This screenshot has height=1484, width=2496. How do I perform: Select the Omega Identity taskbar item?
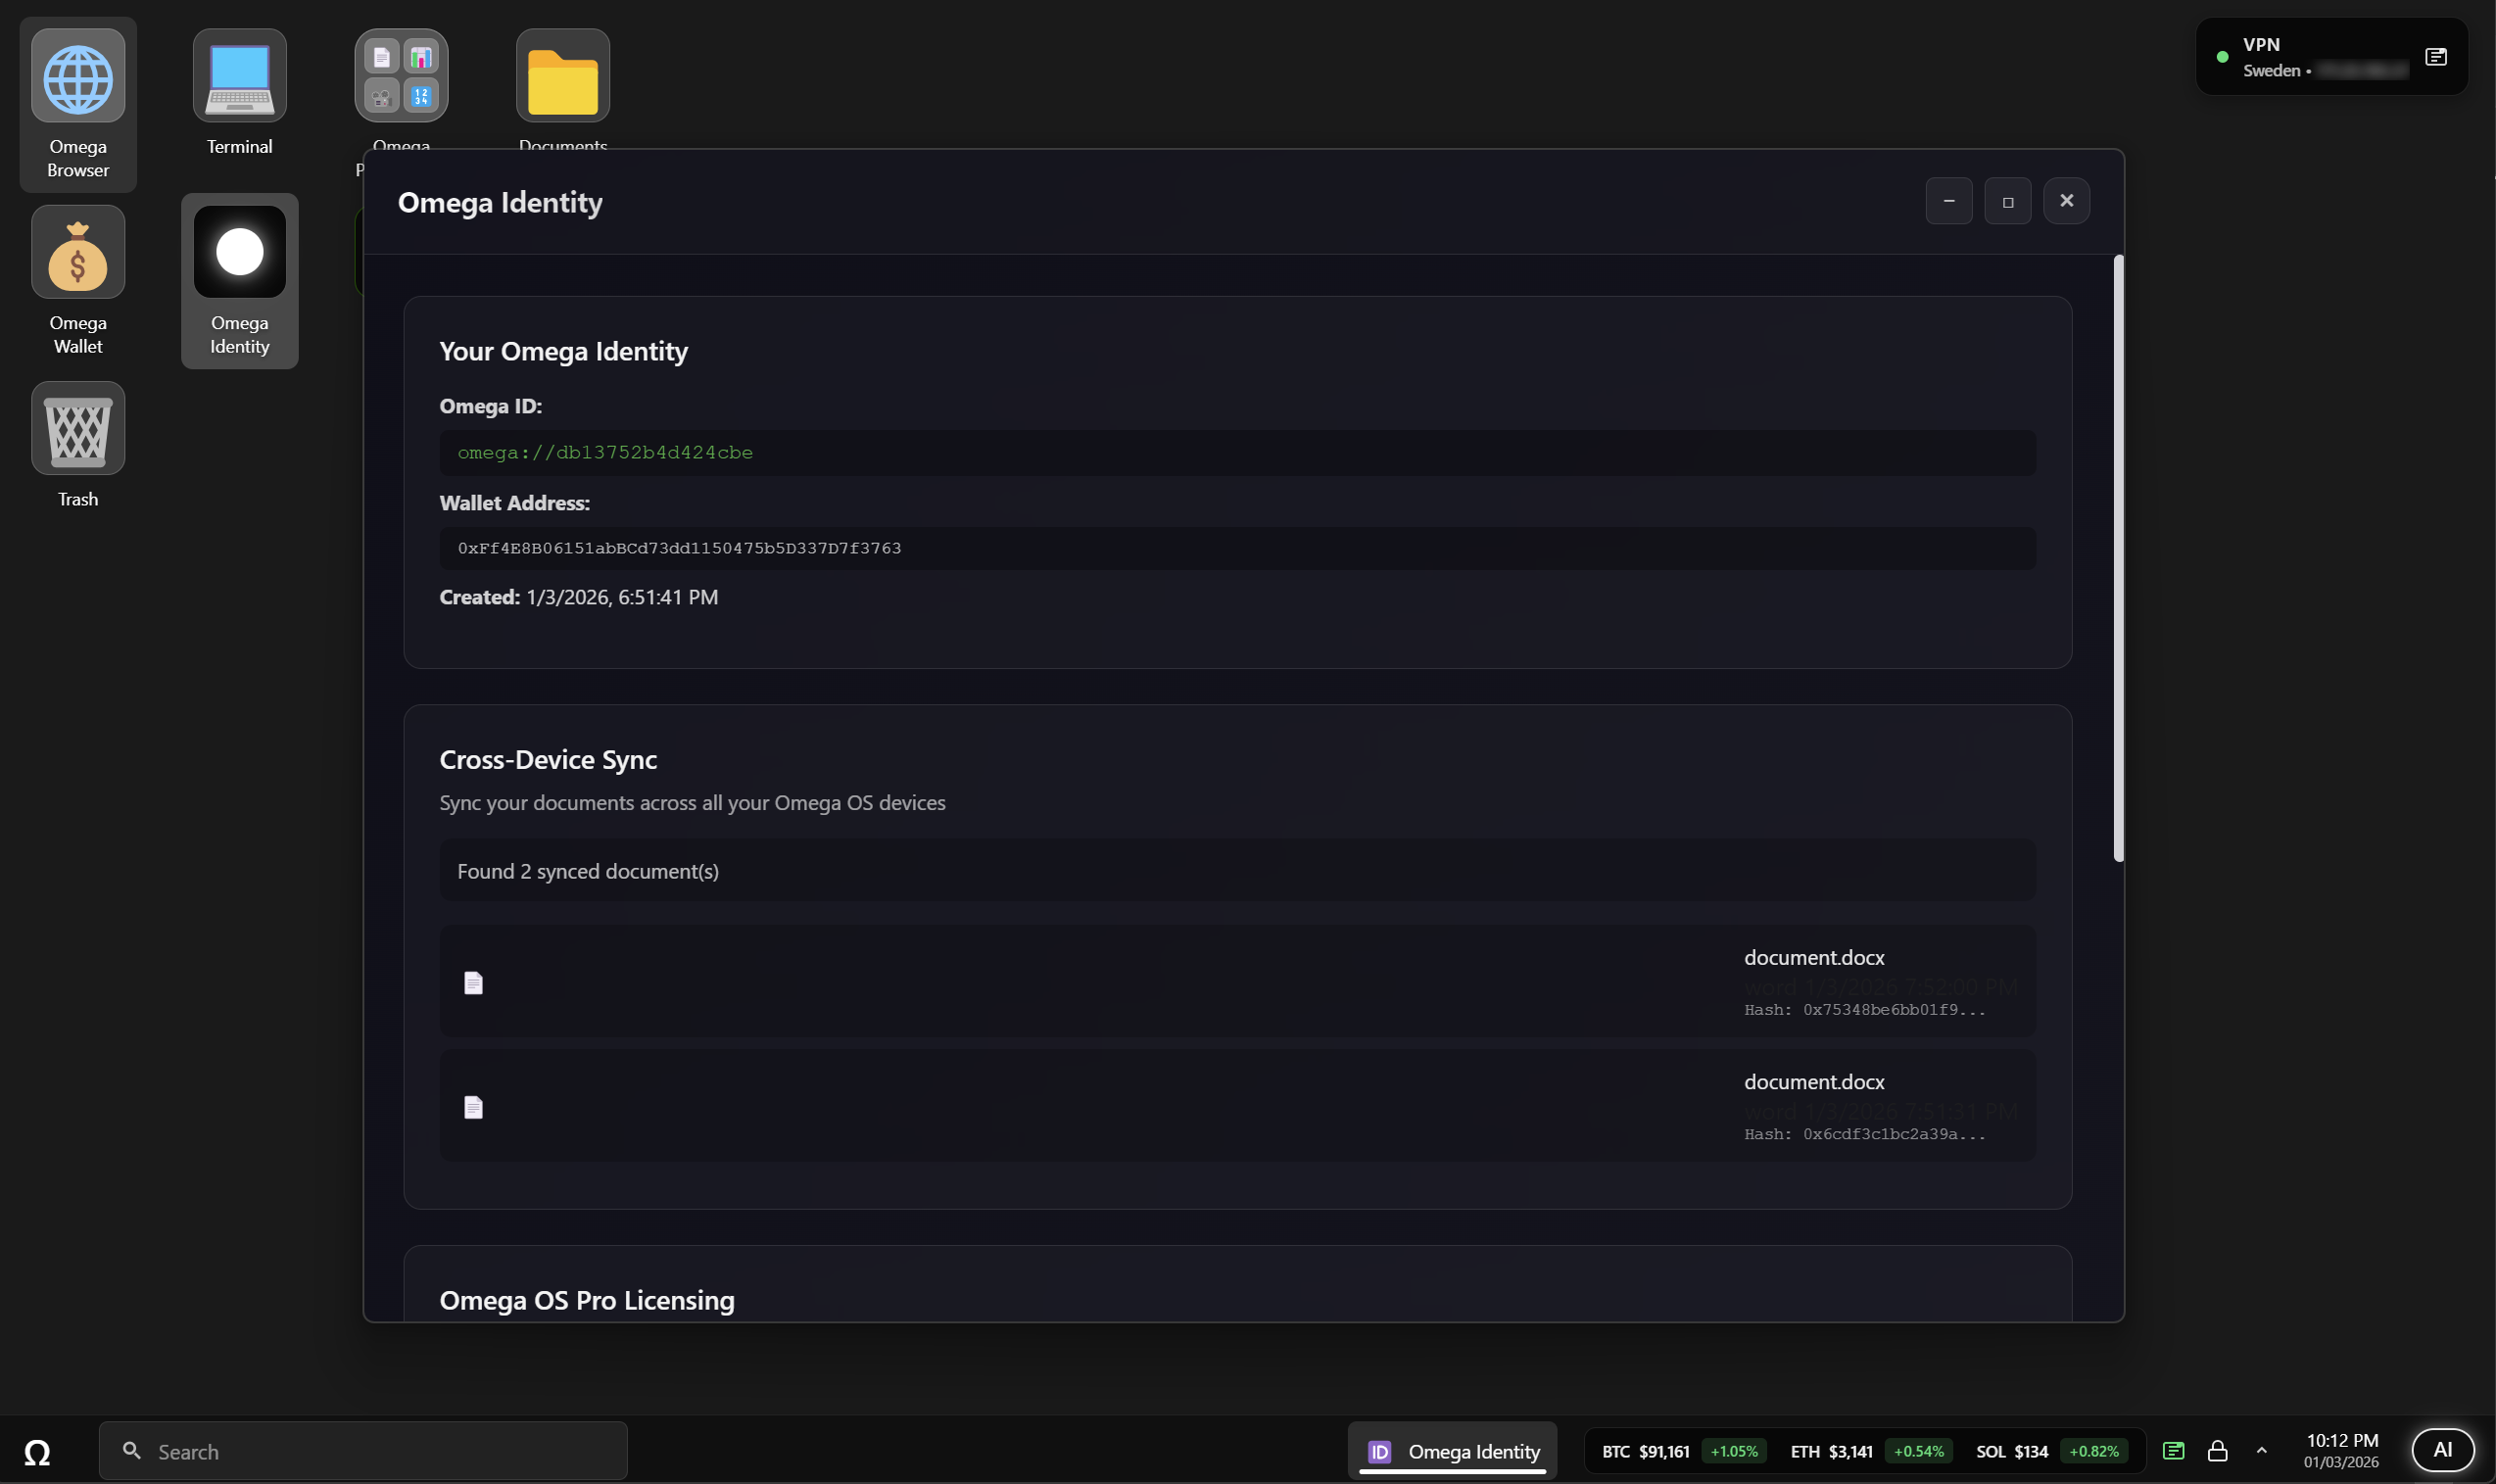[1452, 1450]
